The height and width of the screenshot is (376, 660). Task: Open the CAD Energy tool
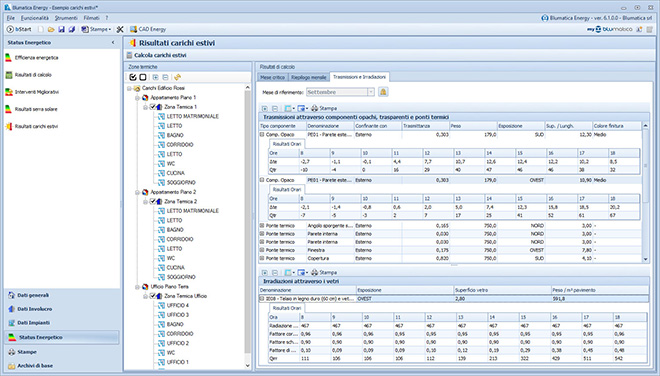(148, 29)
